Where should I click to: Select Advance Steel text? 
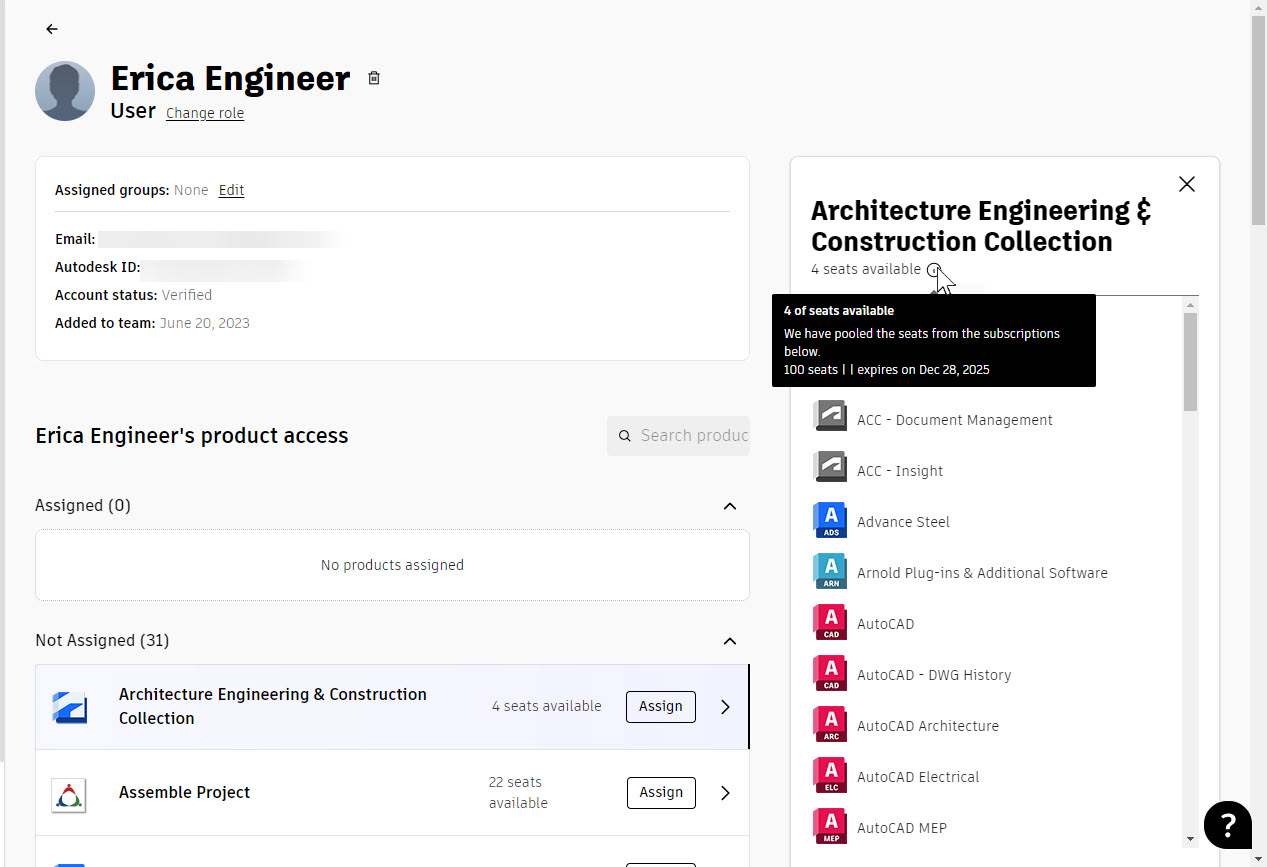point(903,522)
